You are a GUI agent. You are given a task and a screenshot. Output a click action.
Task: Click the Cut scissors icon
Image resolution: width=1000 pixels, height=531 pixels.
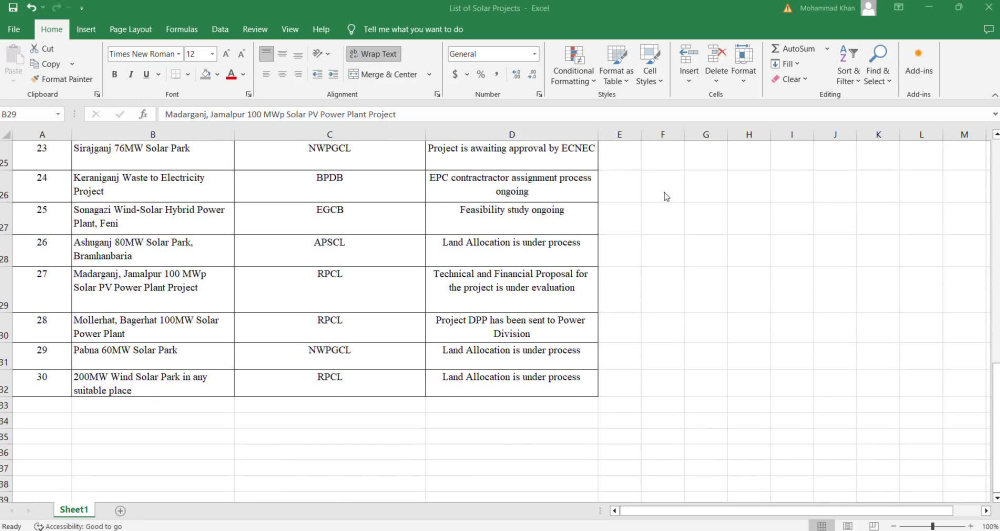(x=34, y=48)
